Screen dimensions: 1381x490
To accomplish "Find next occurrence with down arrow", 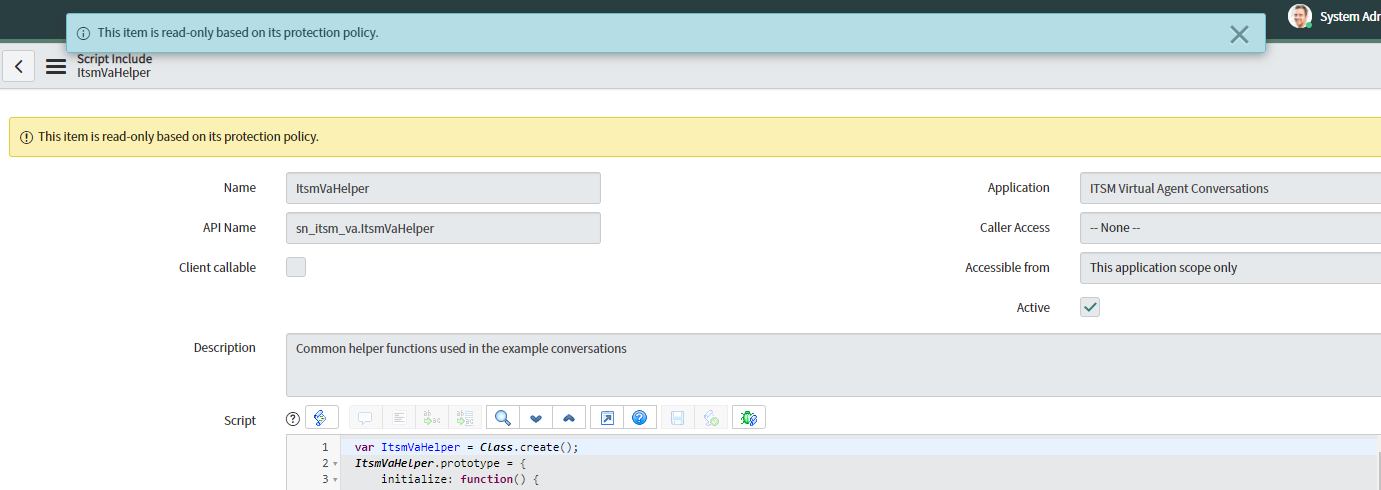I will pyautogui.click(x=536, y=418).
